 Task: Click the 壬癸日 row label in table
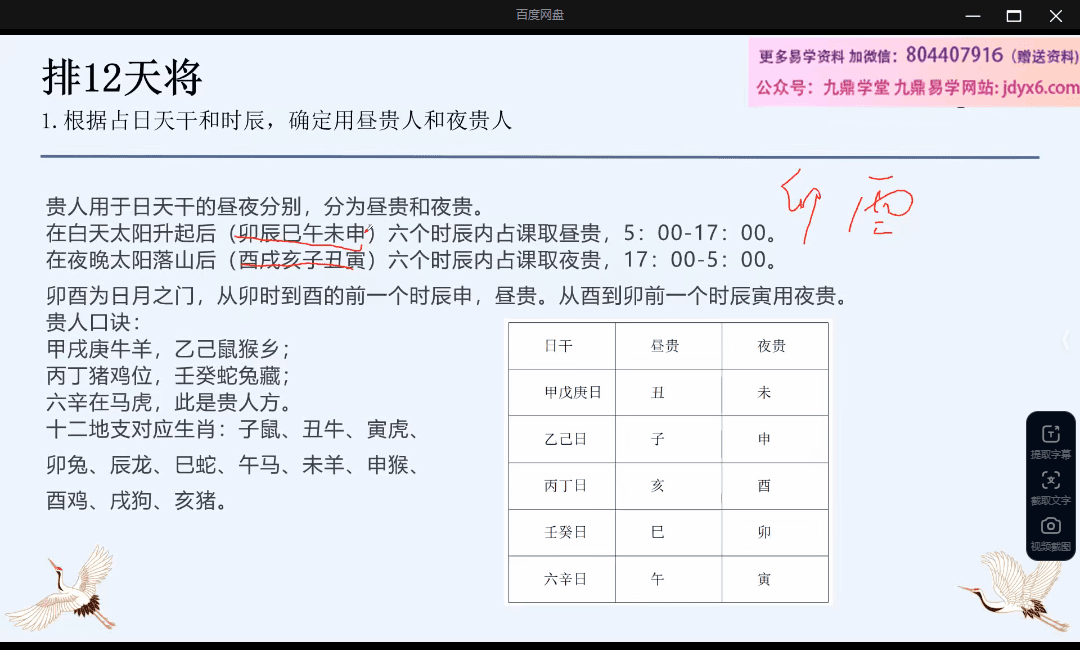click(565, 532)
